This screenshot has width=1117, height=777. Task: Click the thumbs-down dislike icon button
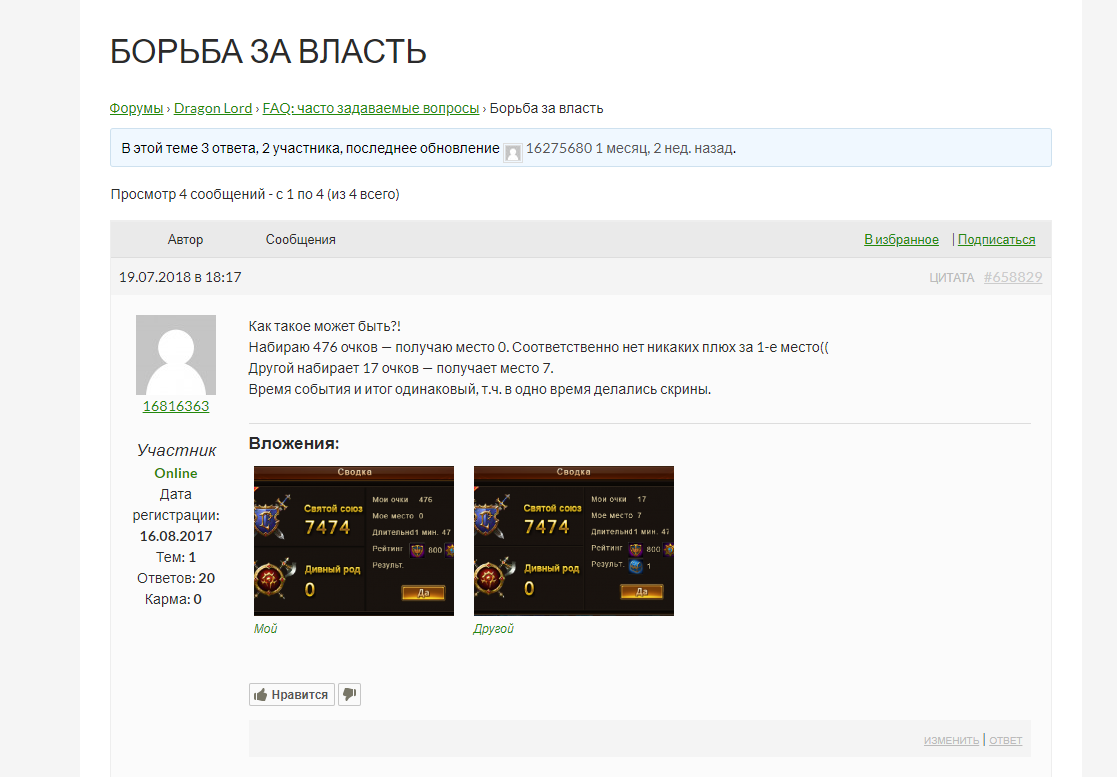click(x=349, y=695)
